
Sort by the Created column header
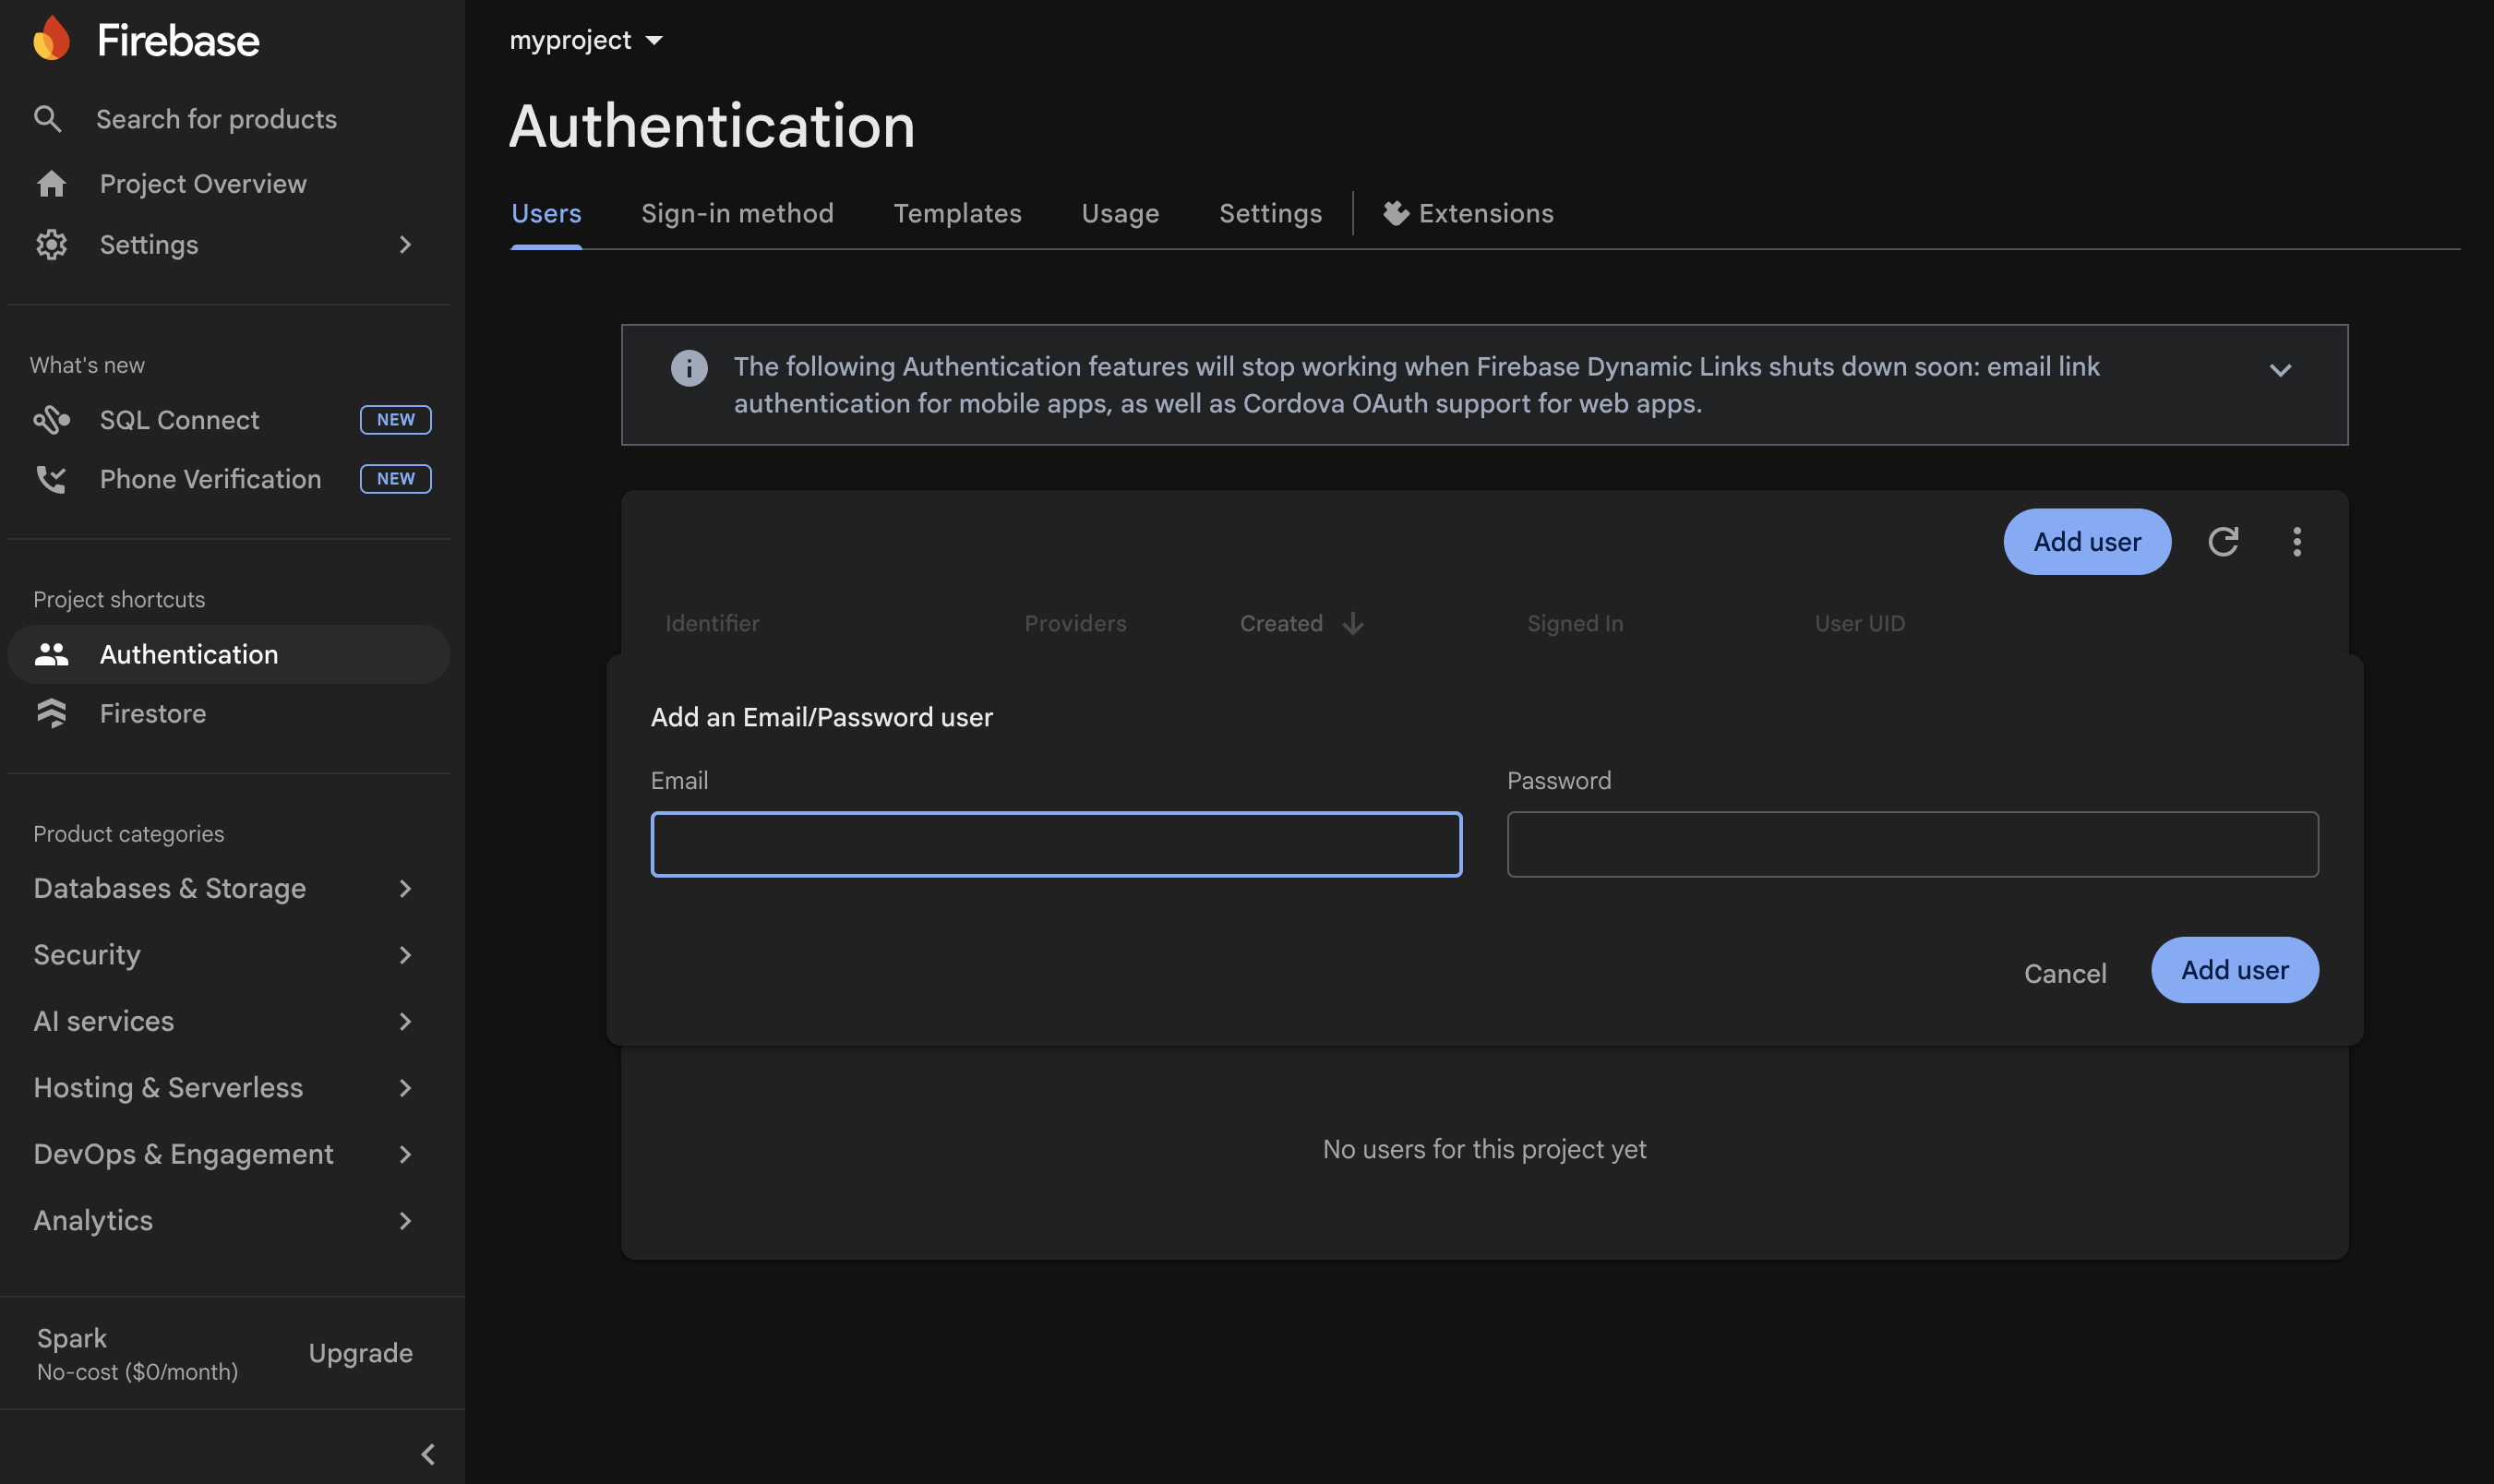click(1281, 624)
